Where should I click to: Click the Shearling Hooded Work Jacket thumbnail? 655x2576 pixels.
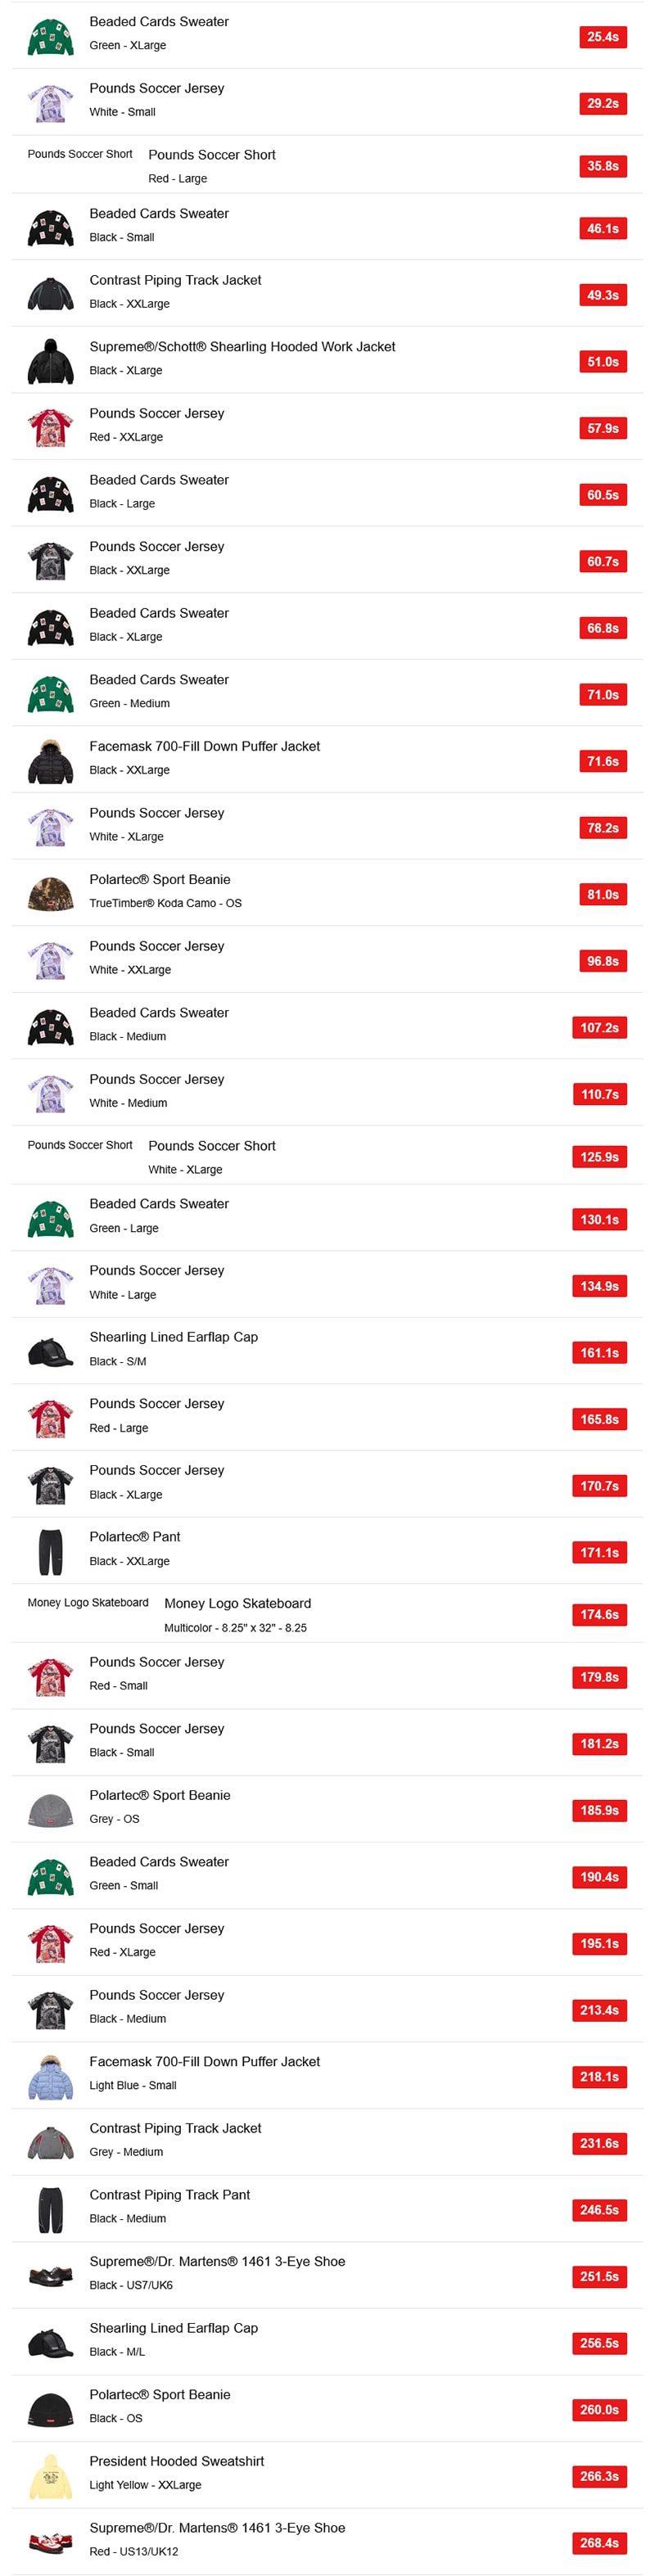pos(50,360)
